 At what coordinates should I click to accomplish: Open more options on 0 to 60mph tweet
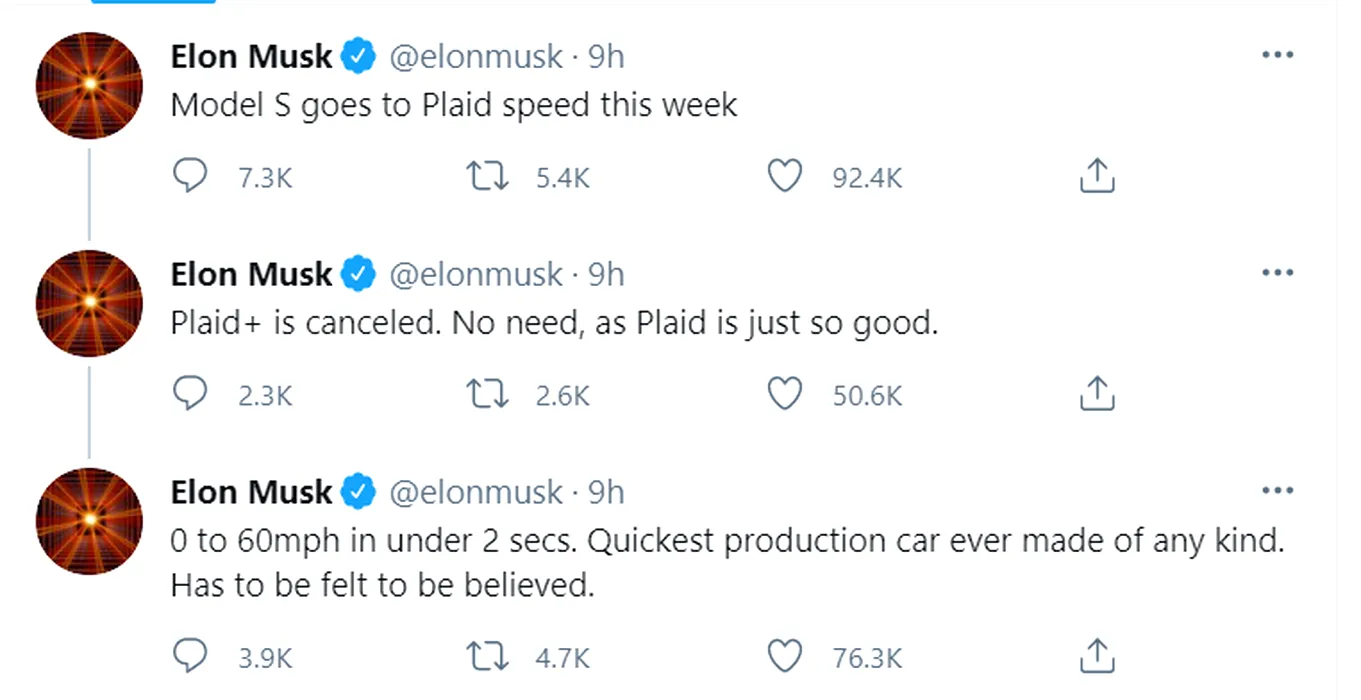pyautogui.click(x=1278, y=491)
